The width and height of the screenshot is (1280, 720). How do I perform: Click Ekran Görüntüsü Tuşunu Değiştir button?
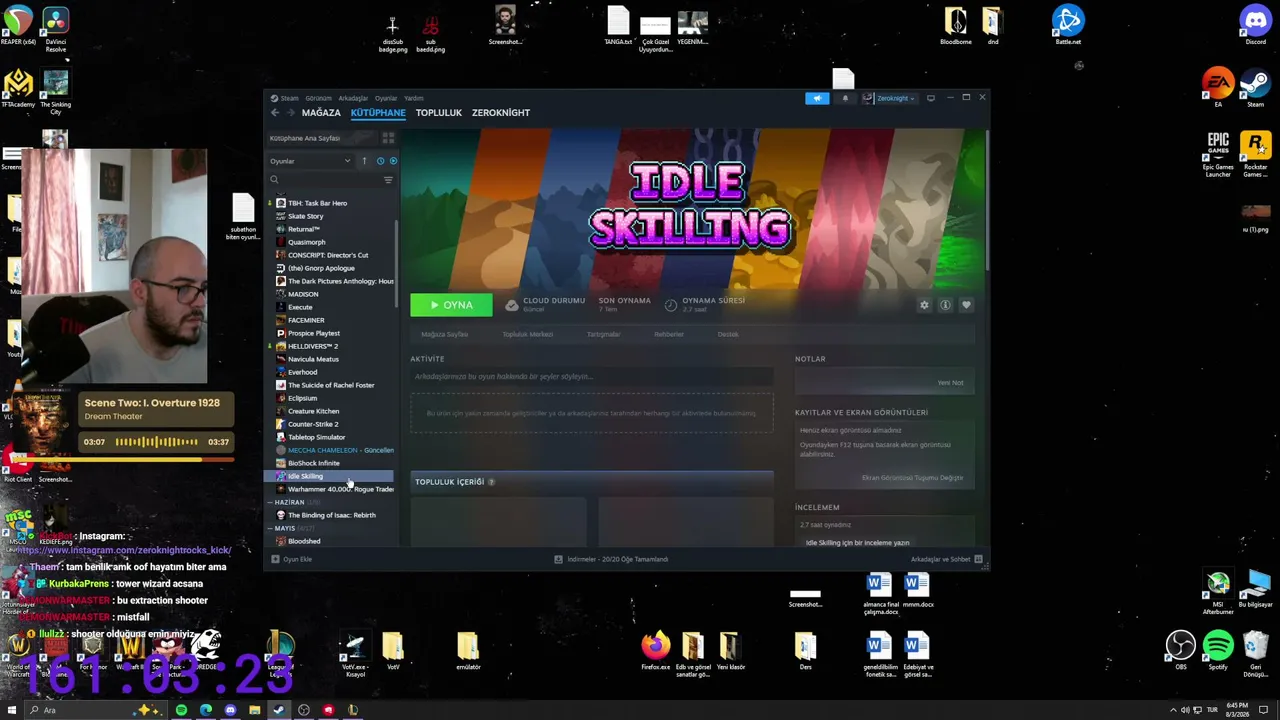[x=912, y=478]
